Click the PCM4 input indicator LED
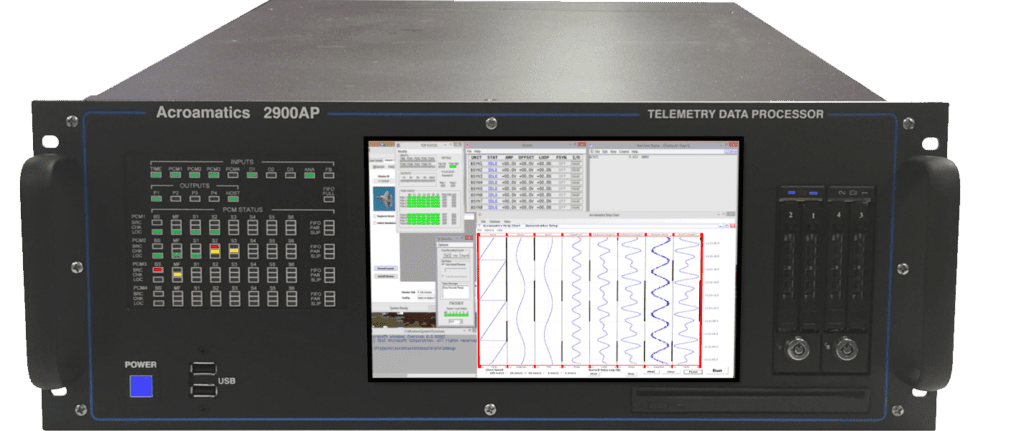The image size is (1024, 431). coord(233,175)
